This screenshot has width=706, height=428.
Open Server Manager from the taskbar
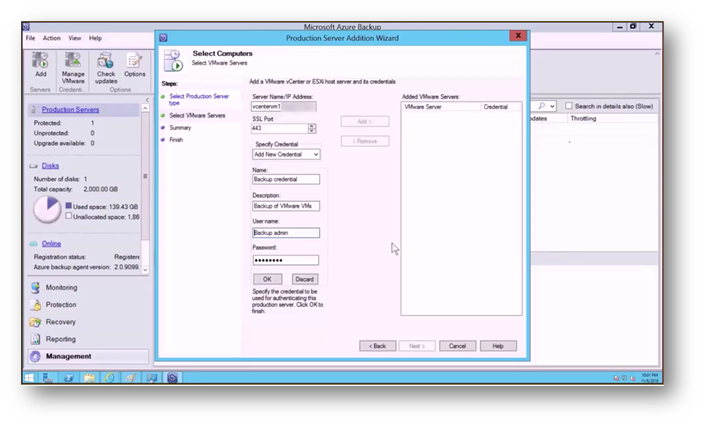click(x=48, y=378)
